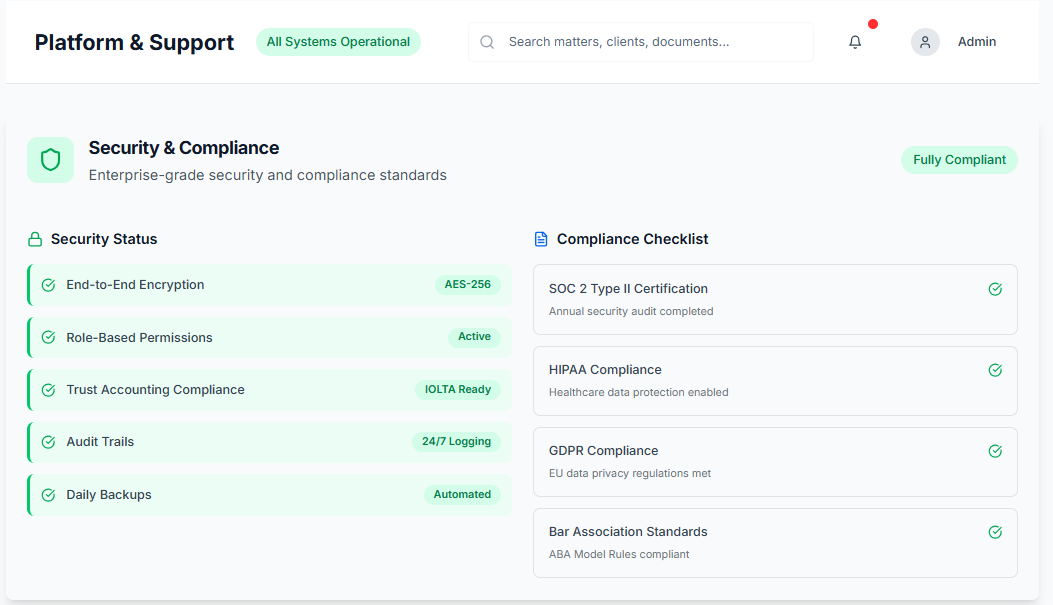Click the notification bell icon
The image size is (1053, 605).
click(x=855, y=42)
